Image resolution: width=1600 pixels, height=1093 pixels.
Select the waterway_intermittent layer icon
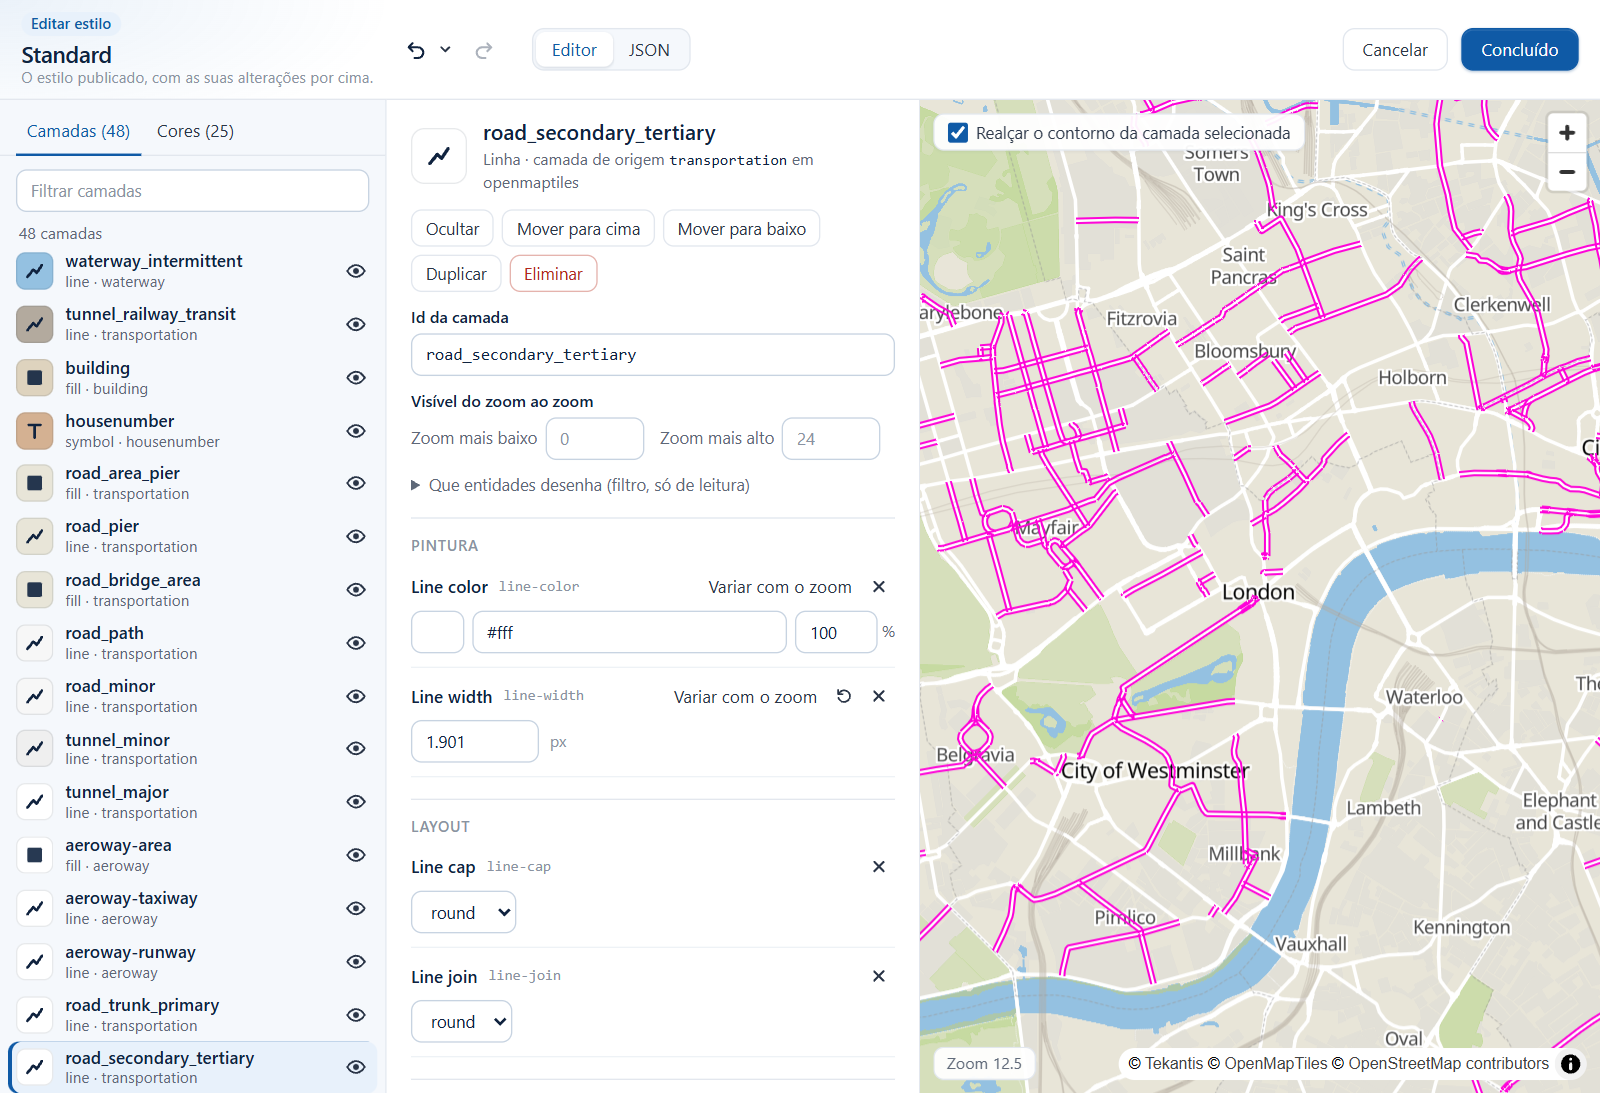[x=35, y=271]
